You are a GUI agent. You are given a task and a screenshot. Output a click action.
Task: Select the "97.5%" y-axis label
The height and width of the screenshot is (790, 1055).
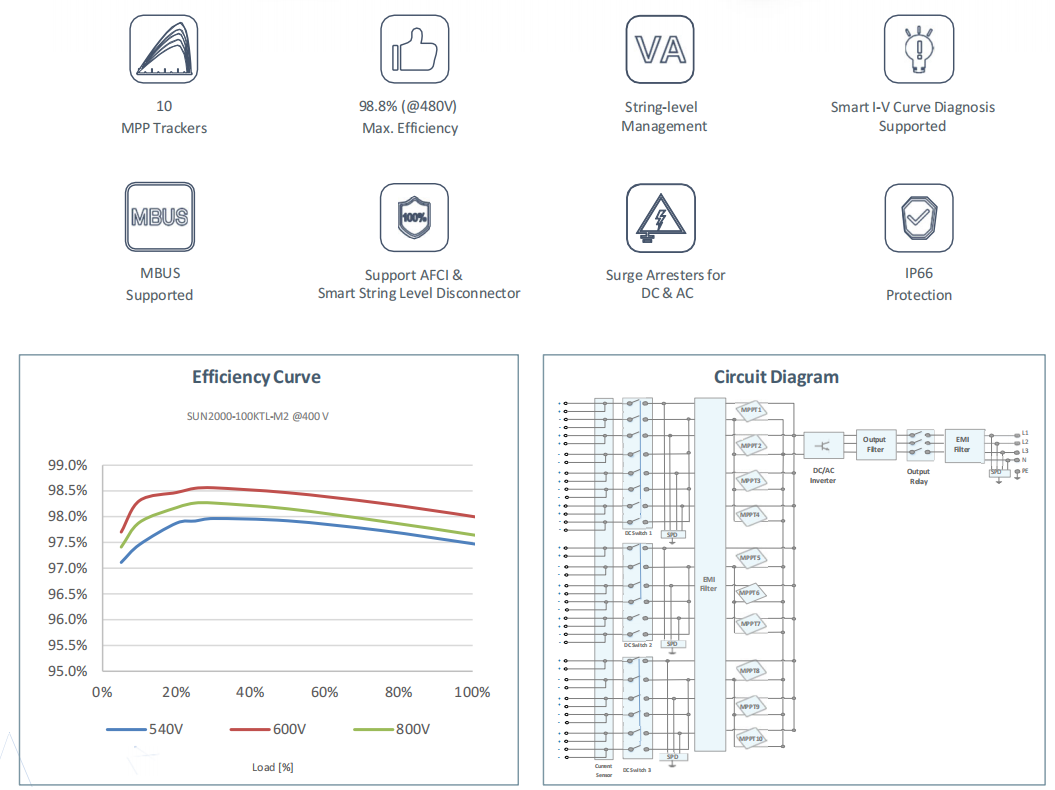[x=67, y=542]
